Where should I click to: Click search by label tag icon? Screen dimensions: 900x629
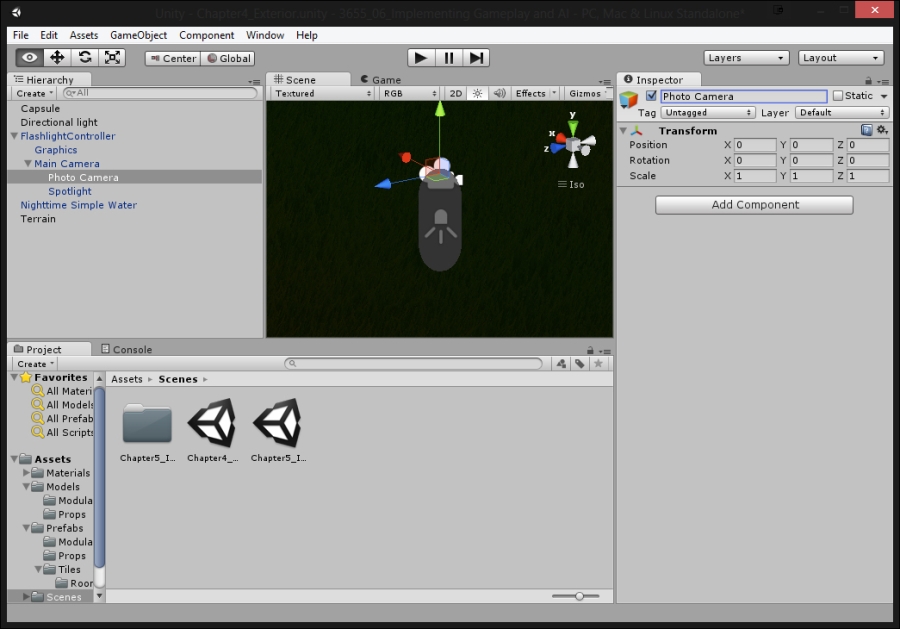(x=580, y=363)
